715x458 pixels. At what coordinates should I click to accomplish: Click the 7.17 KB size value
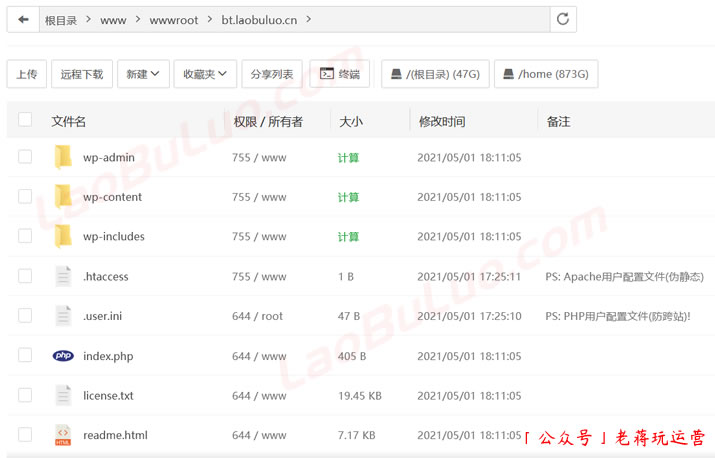tap(357, 435)
